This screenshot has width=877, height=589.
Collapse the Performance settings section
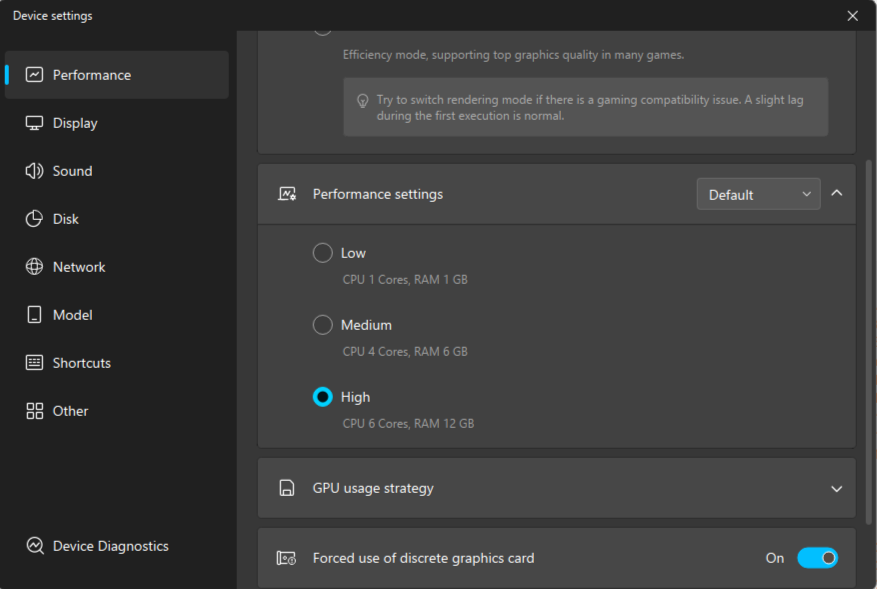click(x=837, y=193)
